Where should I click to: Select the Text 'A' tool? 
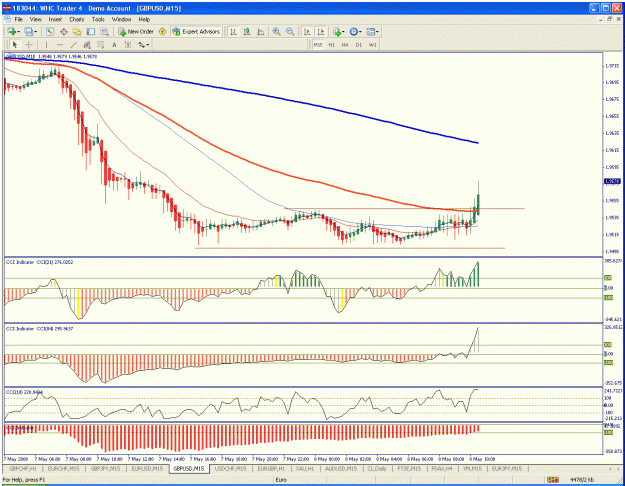pos(114,45)
